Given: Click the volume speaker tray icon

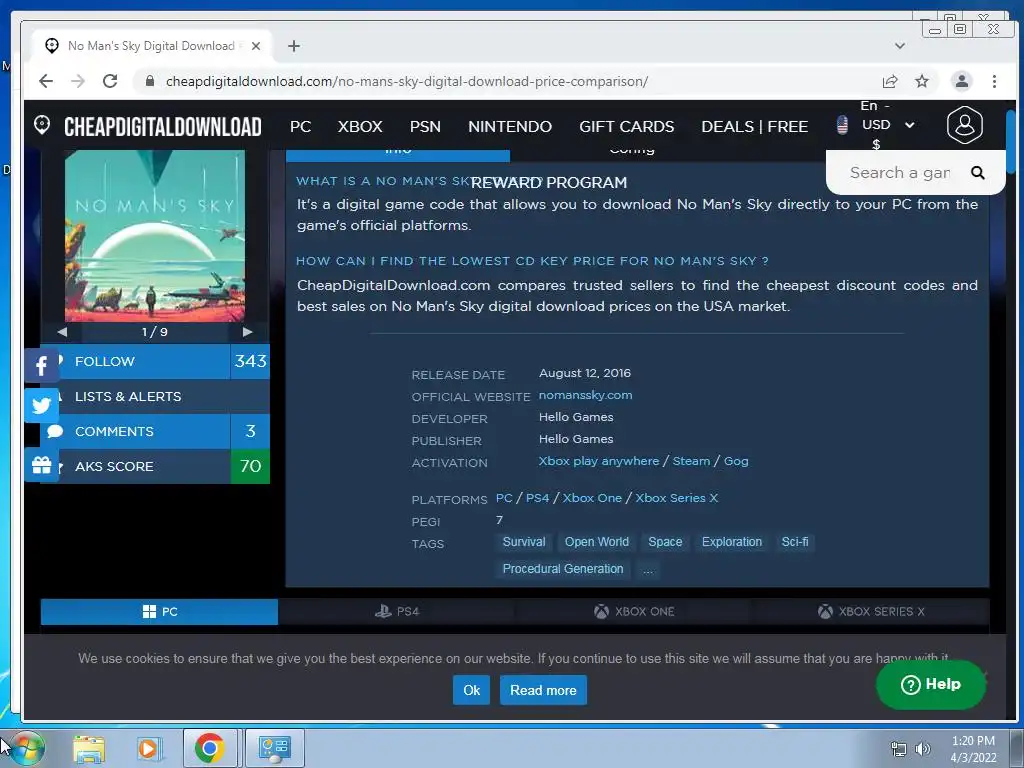Looking at the screenshot, I should [922, 749].
